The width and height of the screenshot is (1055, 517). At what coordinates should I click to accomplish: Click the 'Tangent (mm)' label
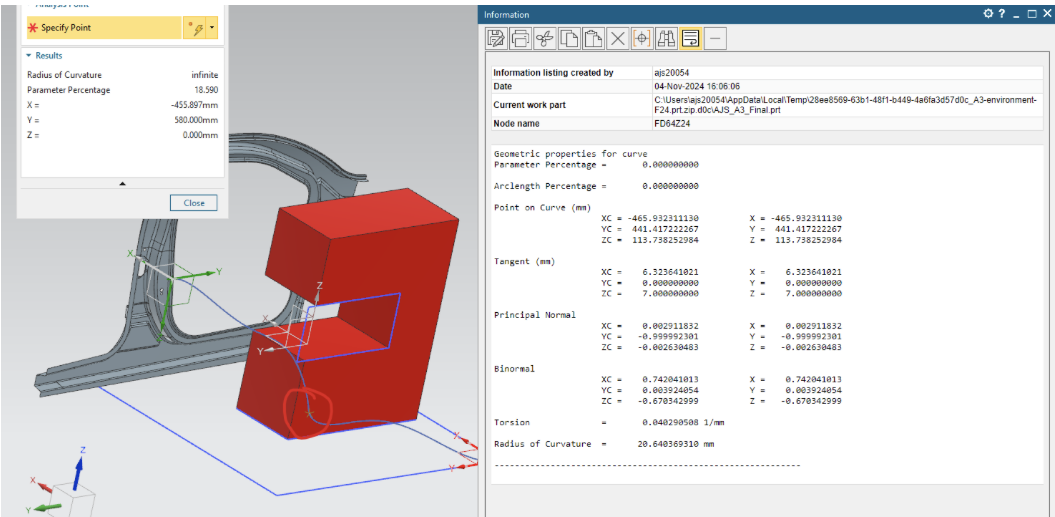point(525,261)
